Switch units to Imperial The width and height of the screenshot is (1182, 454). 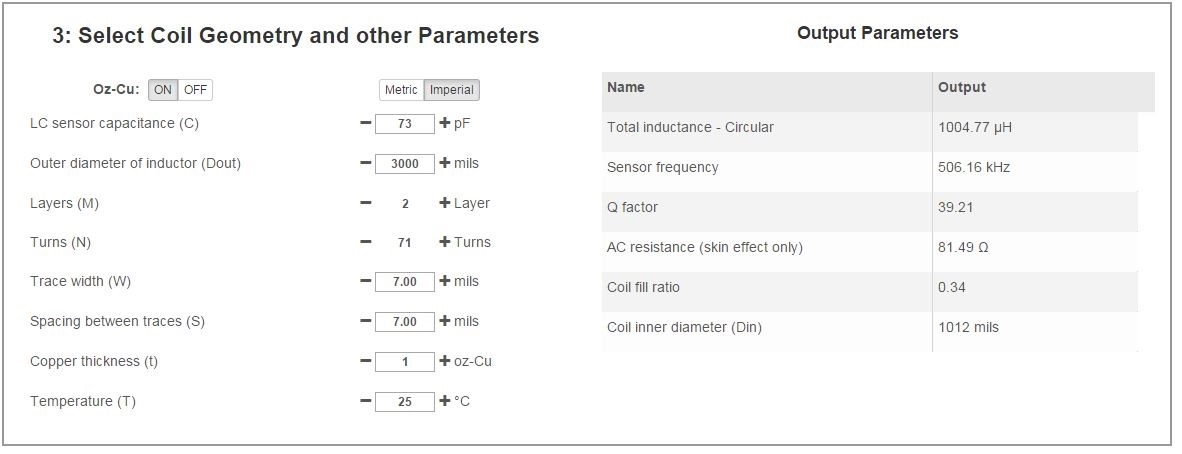click(x=451, y=90)
